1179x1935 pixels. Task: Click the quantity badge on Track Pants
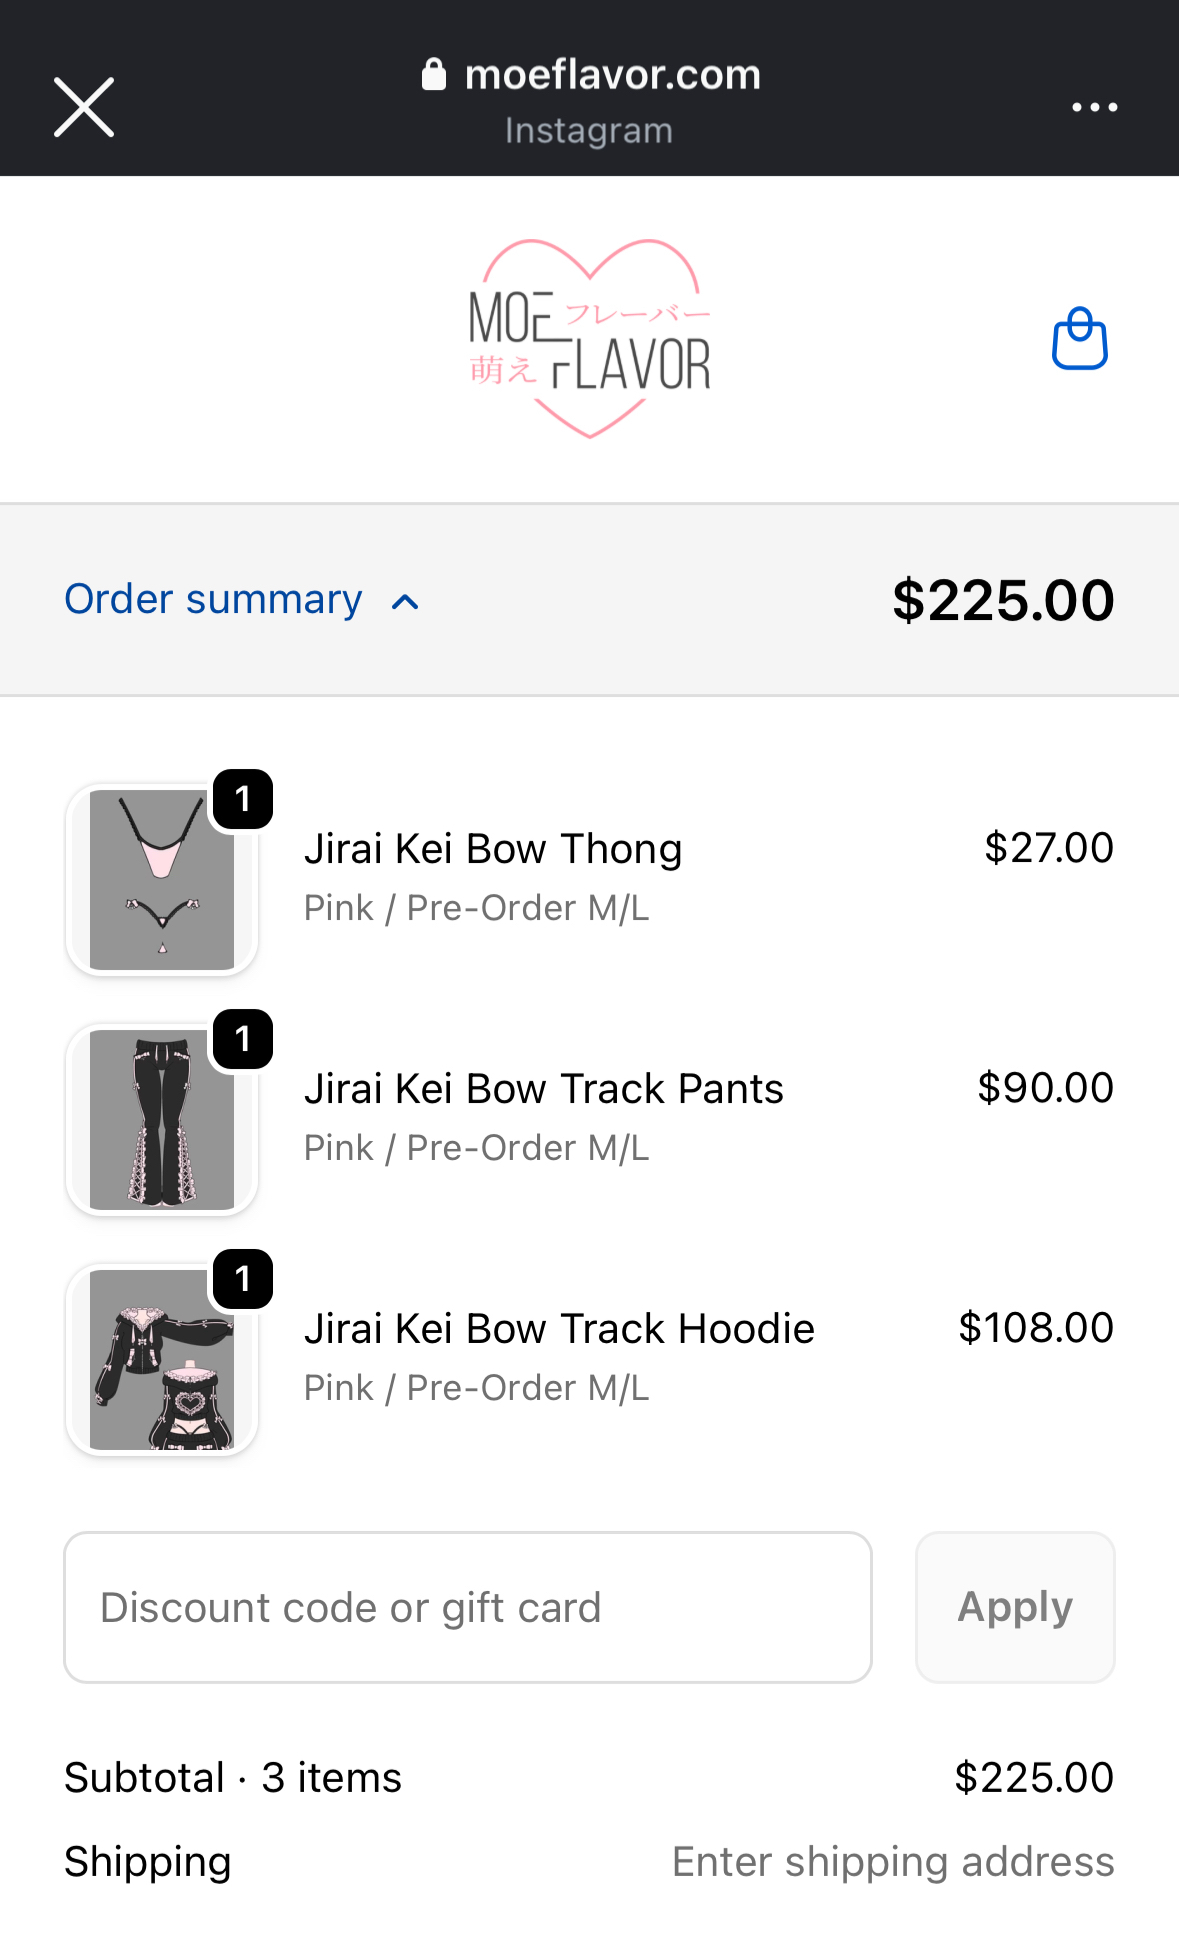243,1039
